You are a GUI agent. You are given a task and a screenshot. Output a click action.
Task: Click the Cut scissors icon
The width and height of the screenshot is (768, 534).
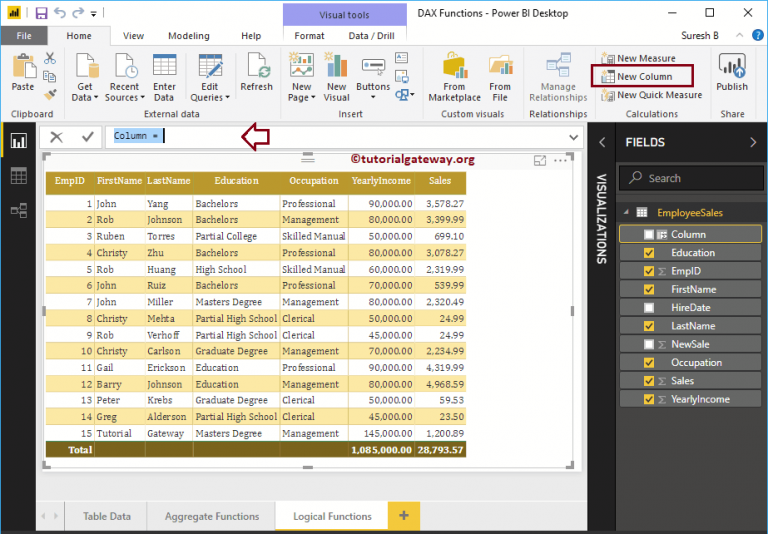point(49,58)
